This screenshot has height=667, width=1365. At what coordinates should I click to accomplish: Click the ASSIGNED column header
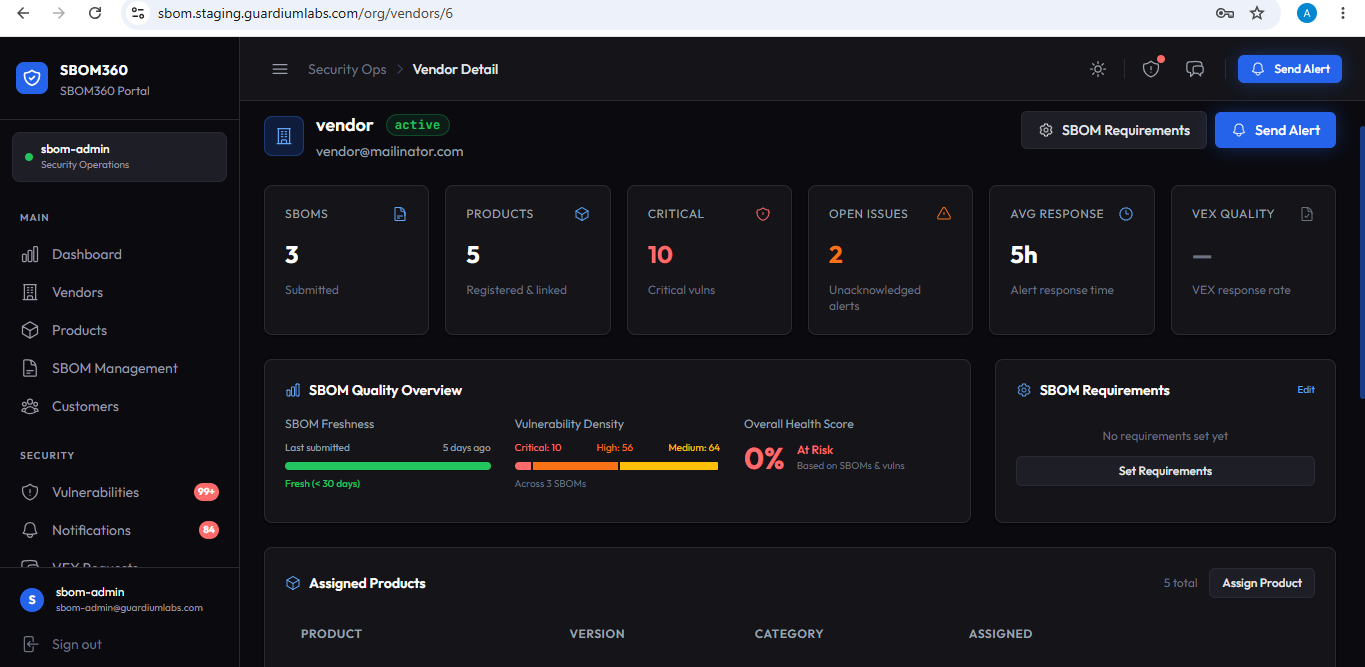point(1000,634)
